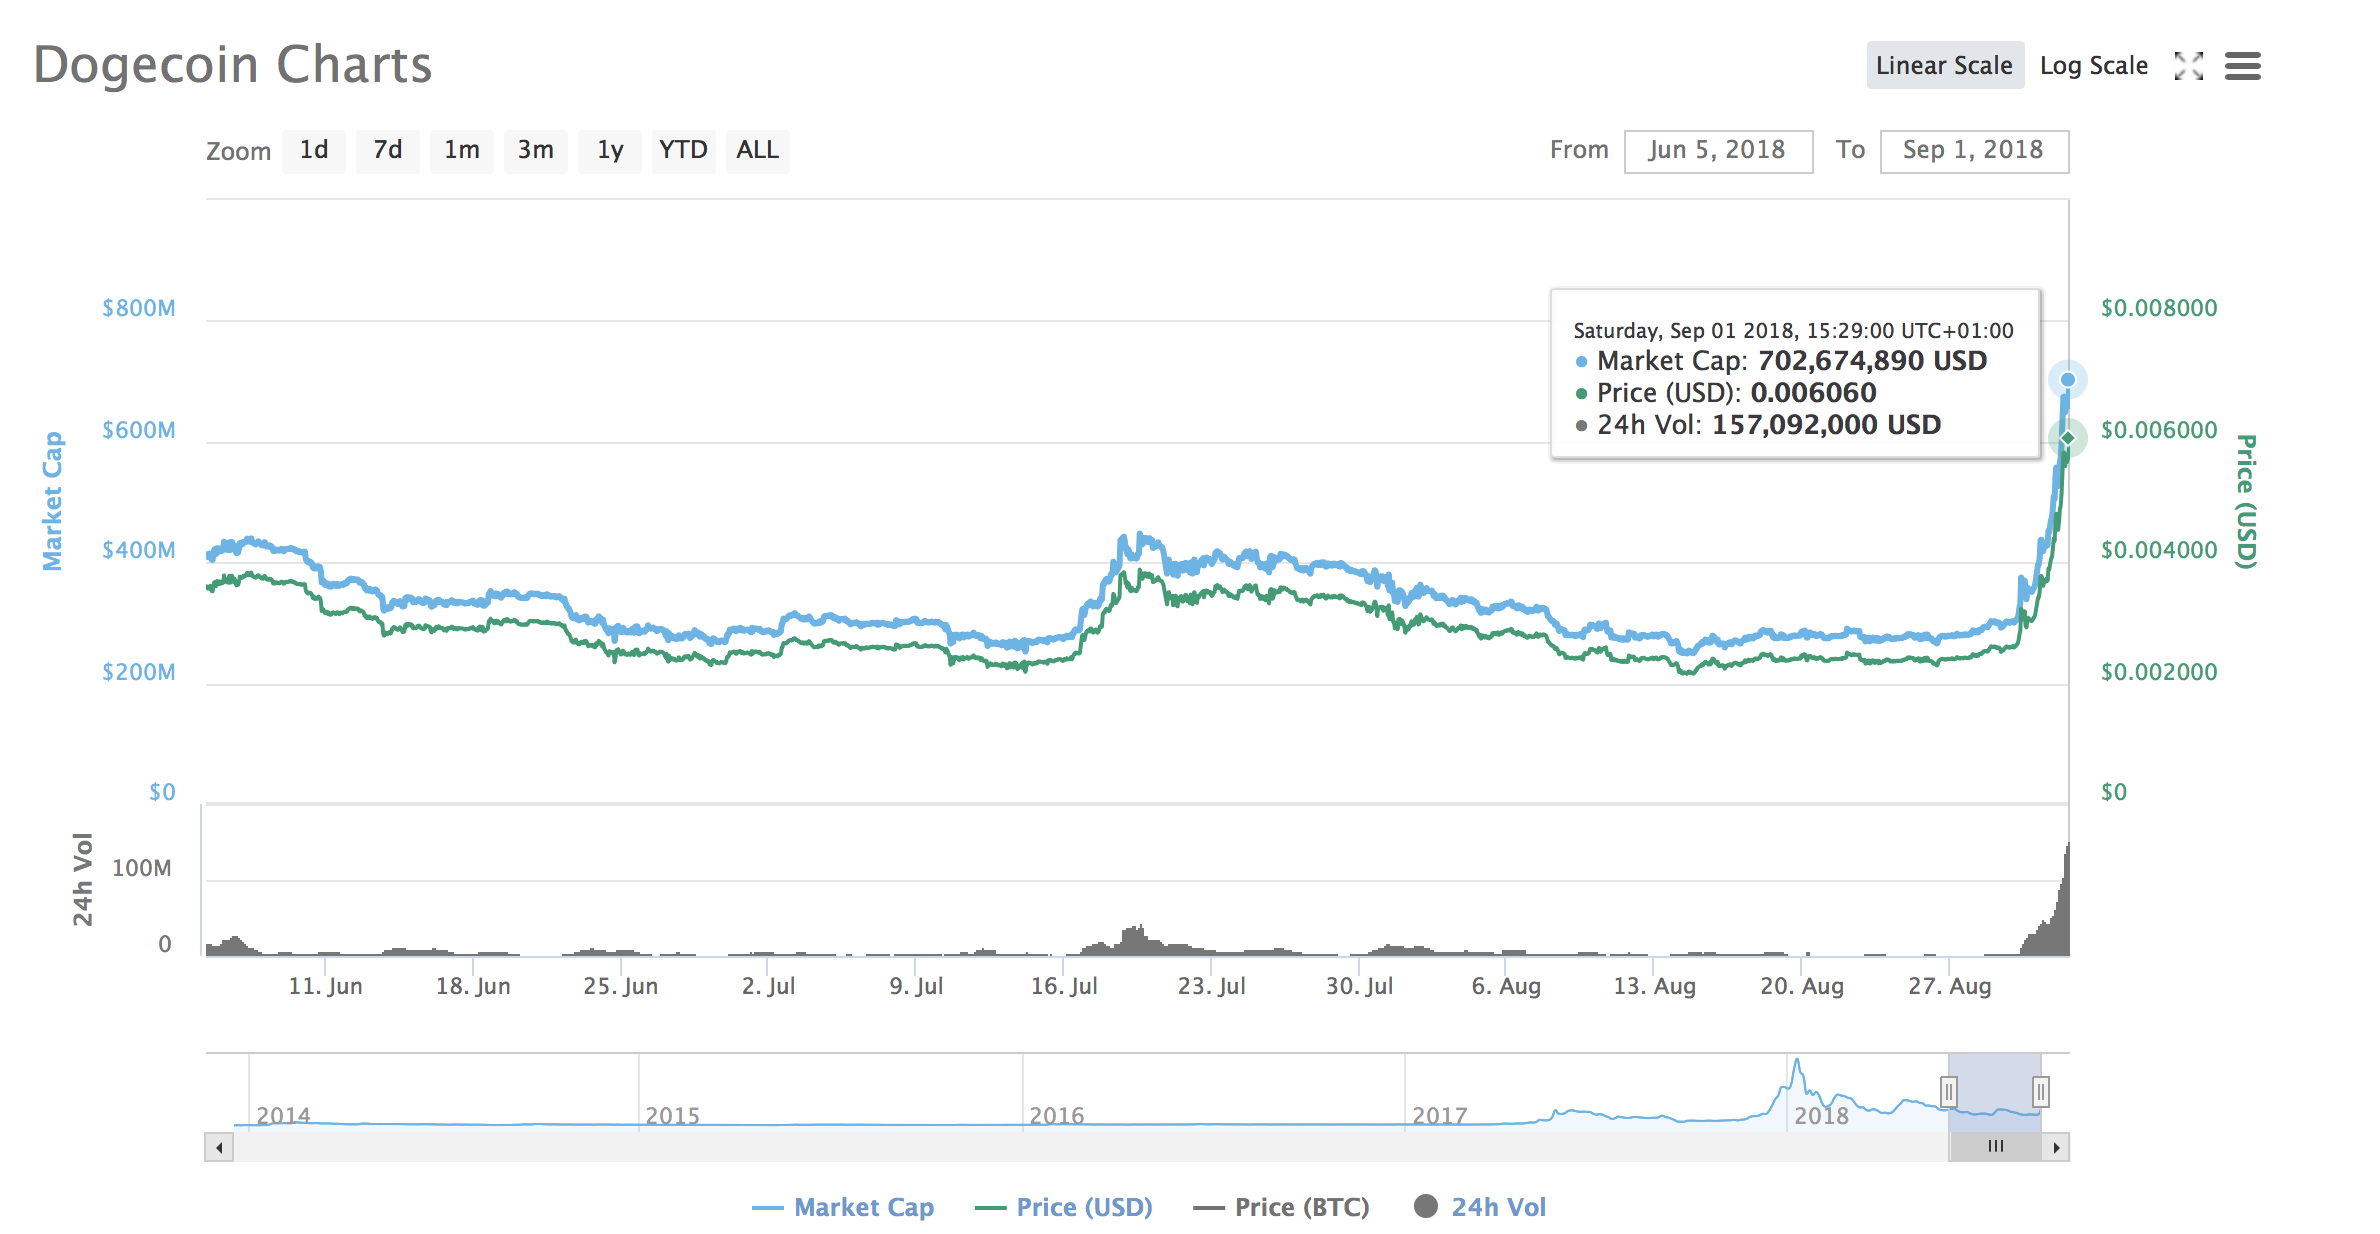The width and height of the screenshot is (2380, 1234).
Task: Click the 23. Jul date label
Action: [x=1211, y=986]
